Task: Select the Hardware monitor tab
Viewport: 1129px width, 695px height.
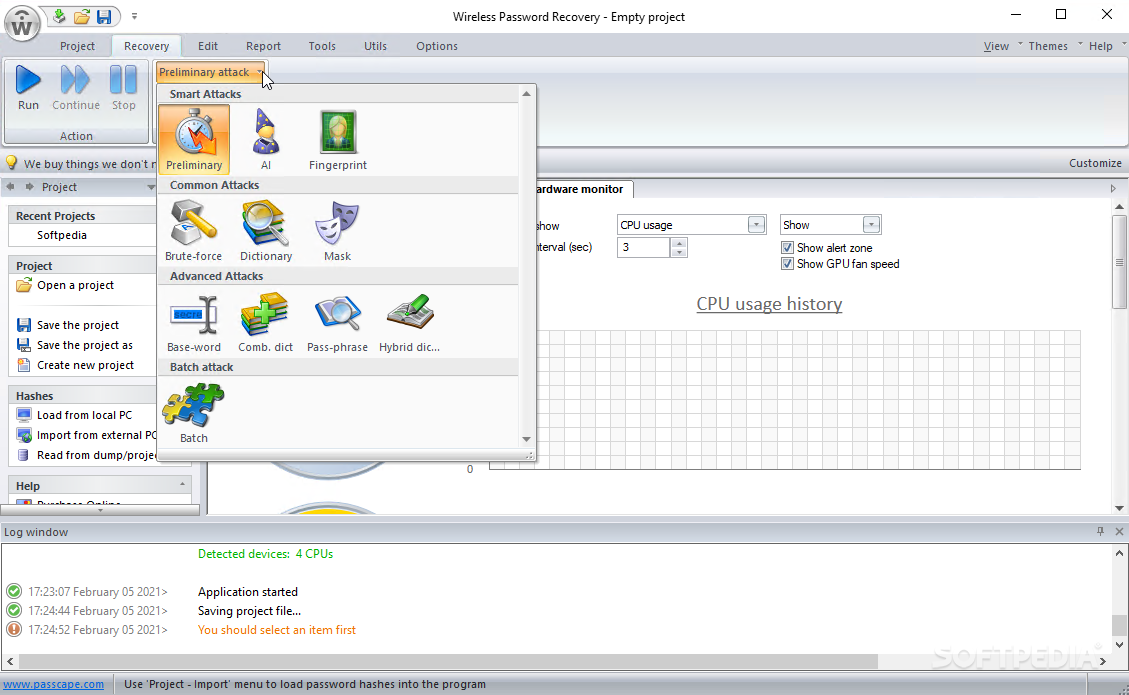Action: click(x=584, y=189)
